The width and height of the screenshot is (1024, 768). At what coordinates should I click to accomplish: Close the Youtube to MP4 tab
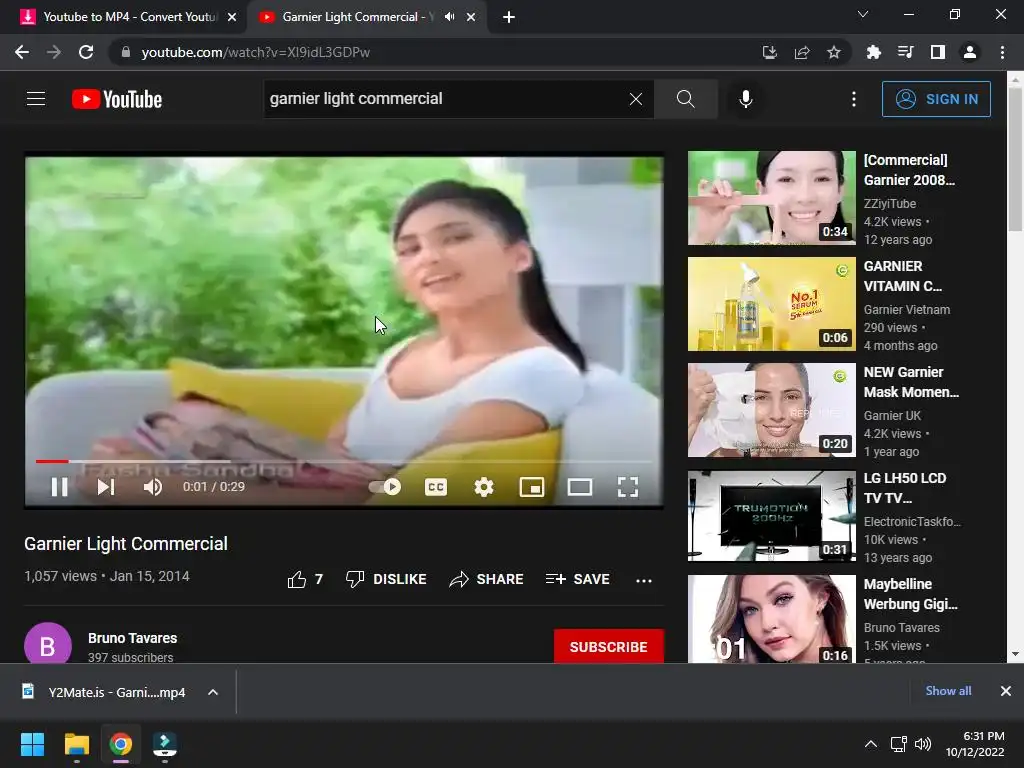(232, 17)
